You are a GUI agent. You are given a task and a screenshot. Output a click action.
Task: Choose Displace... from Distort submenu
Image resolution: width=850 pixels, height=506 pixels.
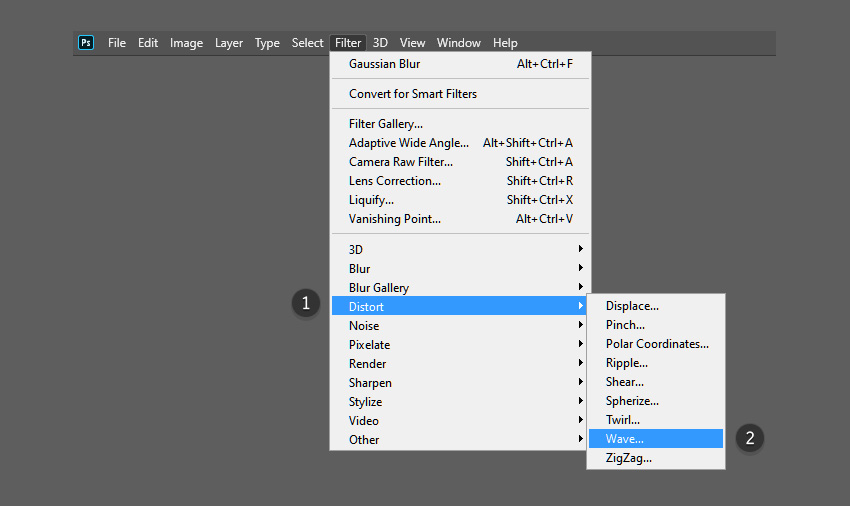click(656, 306)
